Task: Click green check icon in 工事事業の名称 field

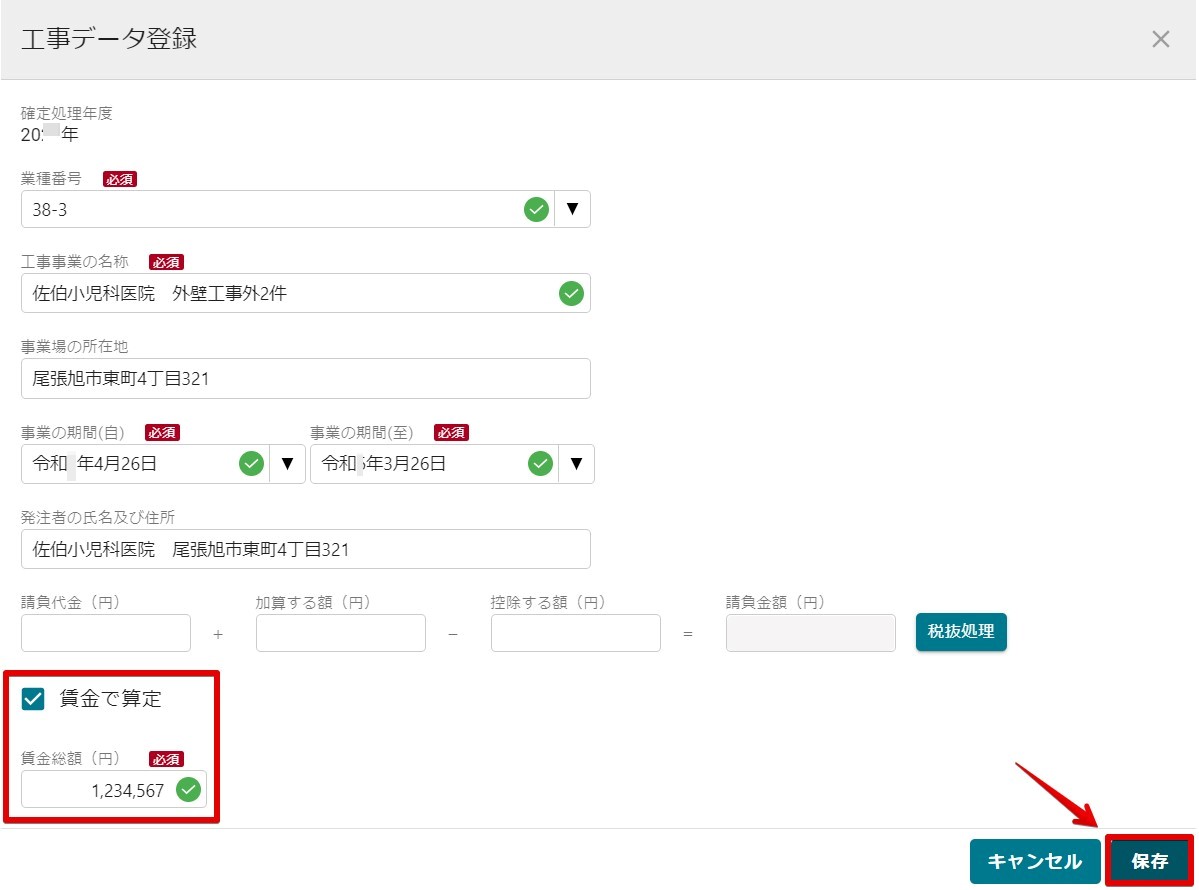Action: click(571, 293)
